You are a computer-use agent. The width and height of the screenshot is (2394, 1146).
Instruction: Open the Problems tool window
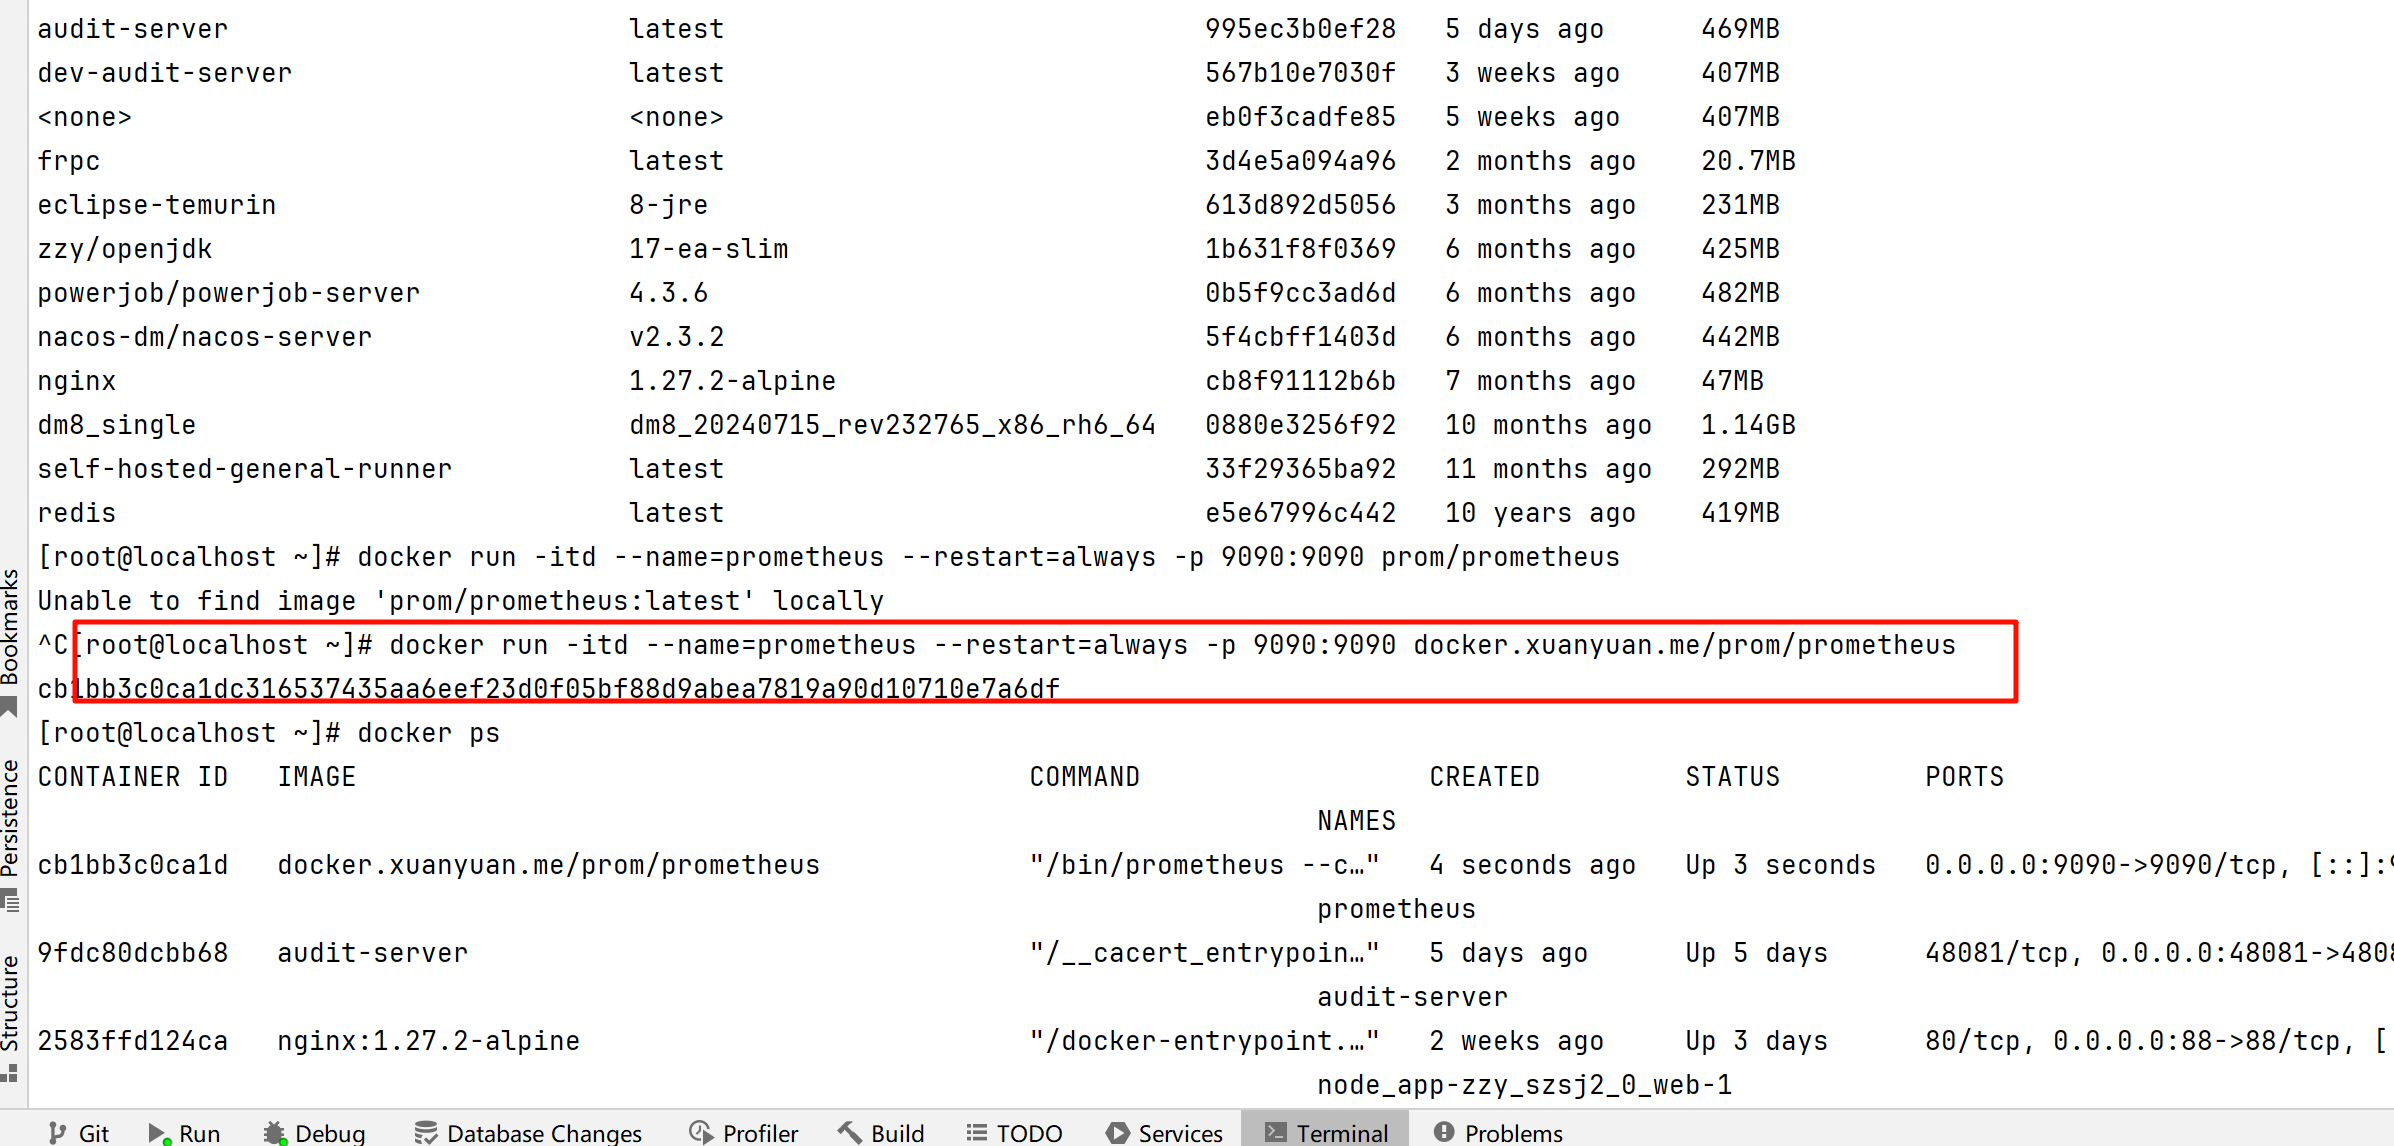tap(1498, 1132)
